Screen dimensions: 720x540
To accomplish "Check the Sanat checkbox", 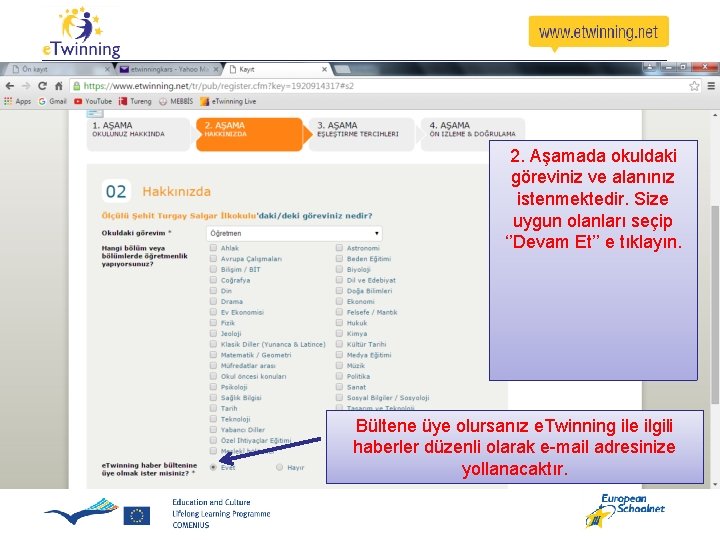I will click(x=339, y=387).
